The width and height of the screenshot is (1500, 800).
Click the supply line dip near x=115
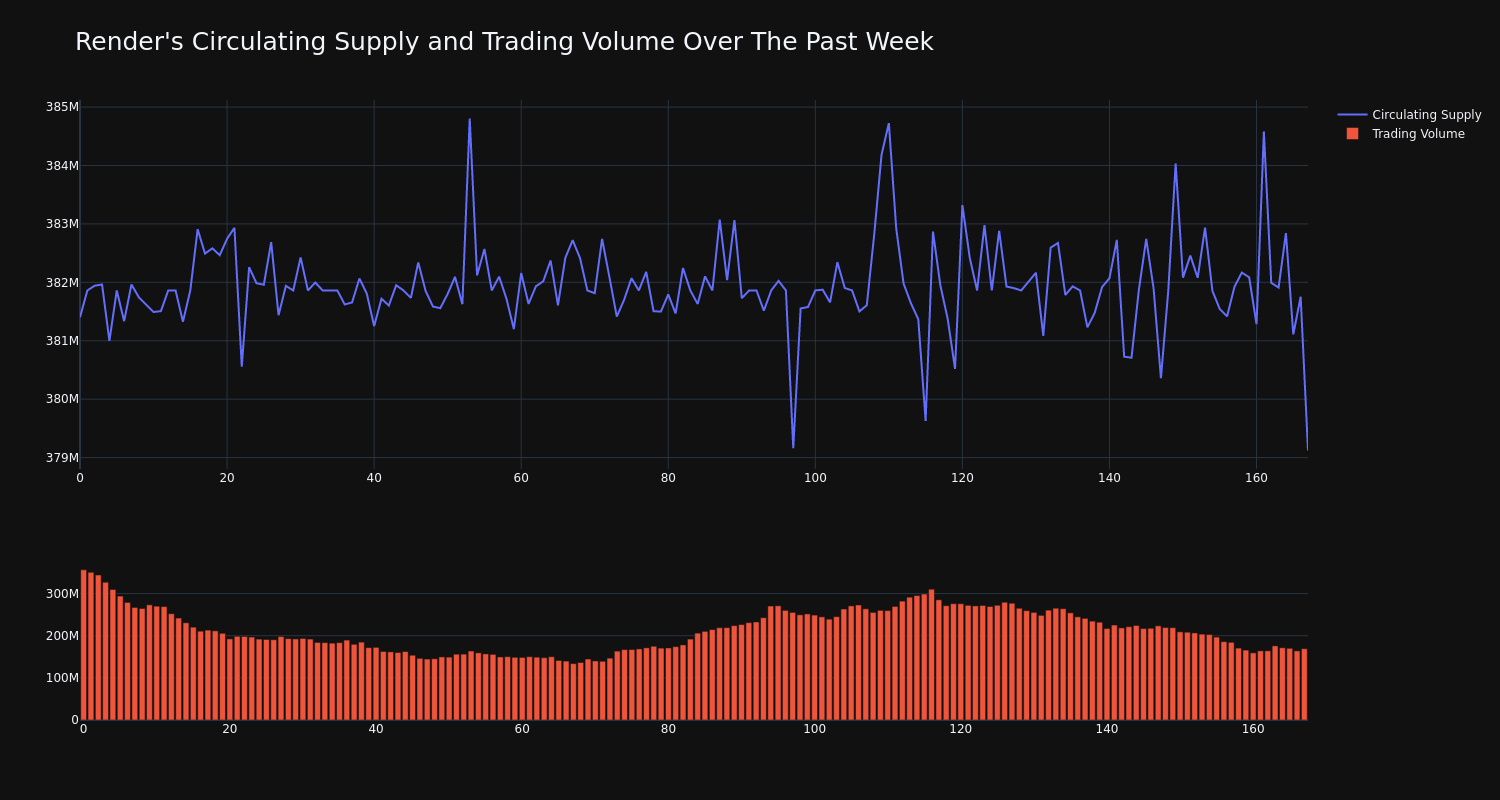[925, 419]
